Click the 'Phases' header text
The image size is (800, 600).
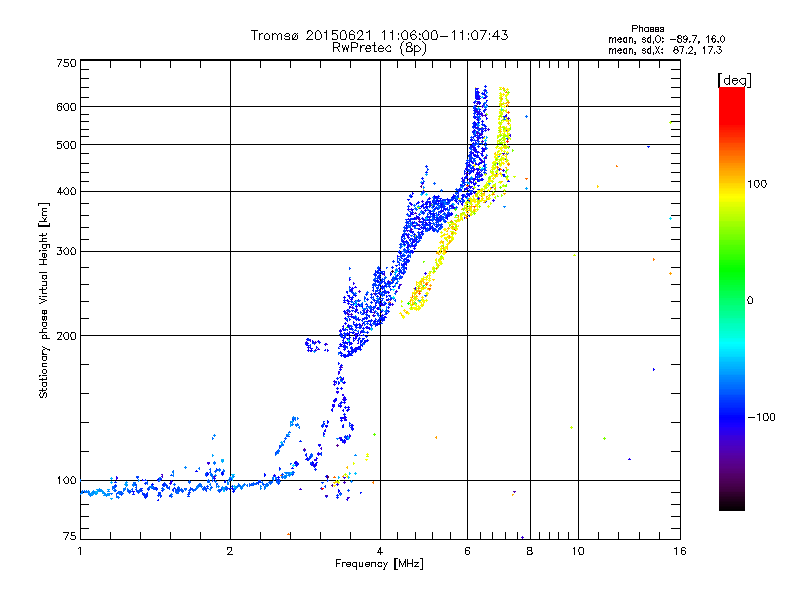[x=647, y=29]
